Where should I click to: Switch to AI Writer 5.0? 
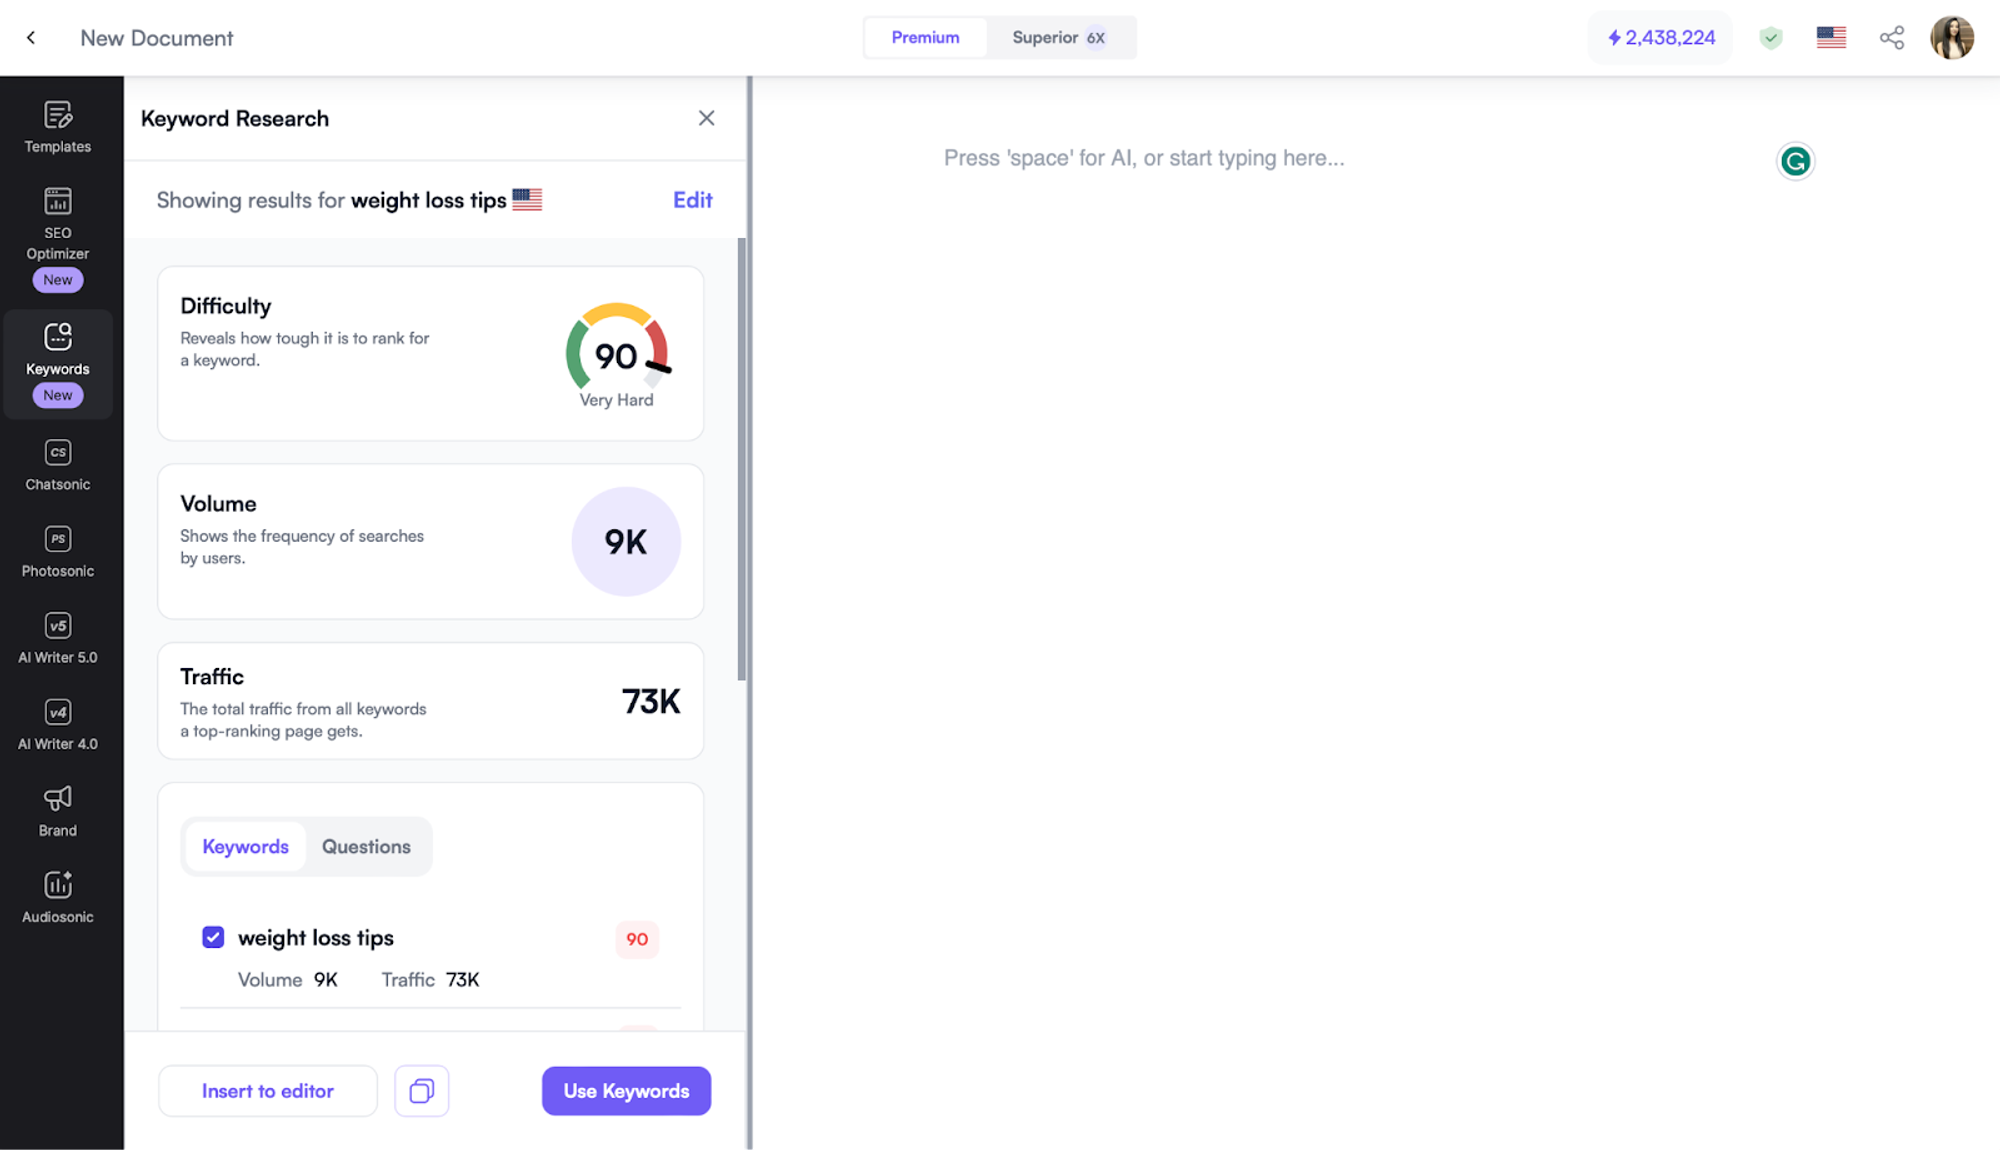click(x=58, y=639)
